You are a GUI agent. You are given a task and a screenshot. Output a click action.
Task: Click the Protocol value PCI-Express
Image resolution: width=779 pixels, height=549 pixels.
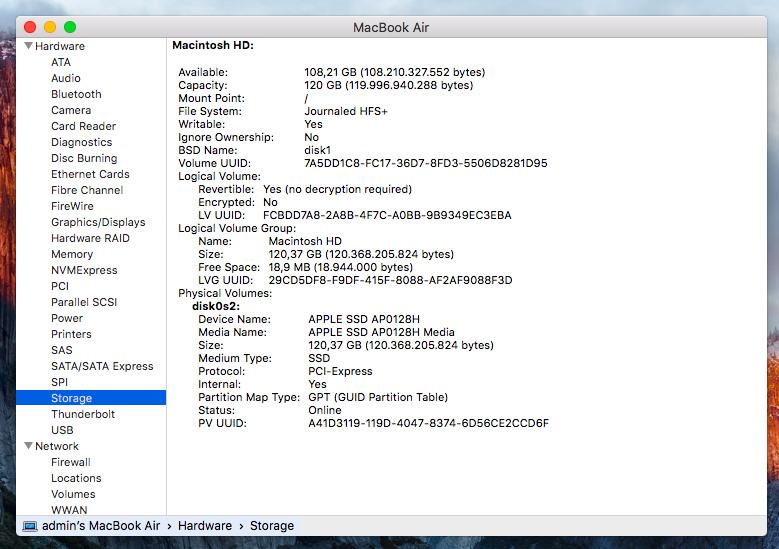(x=340, y=371)
